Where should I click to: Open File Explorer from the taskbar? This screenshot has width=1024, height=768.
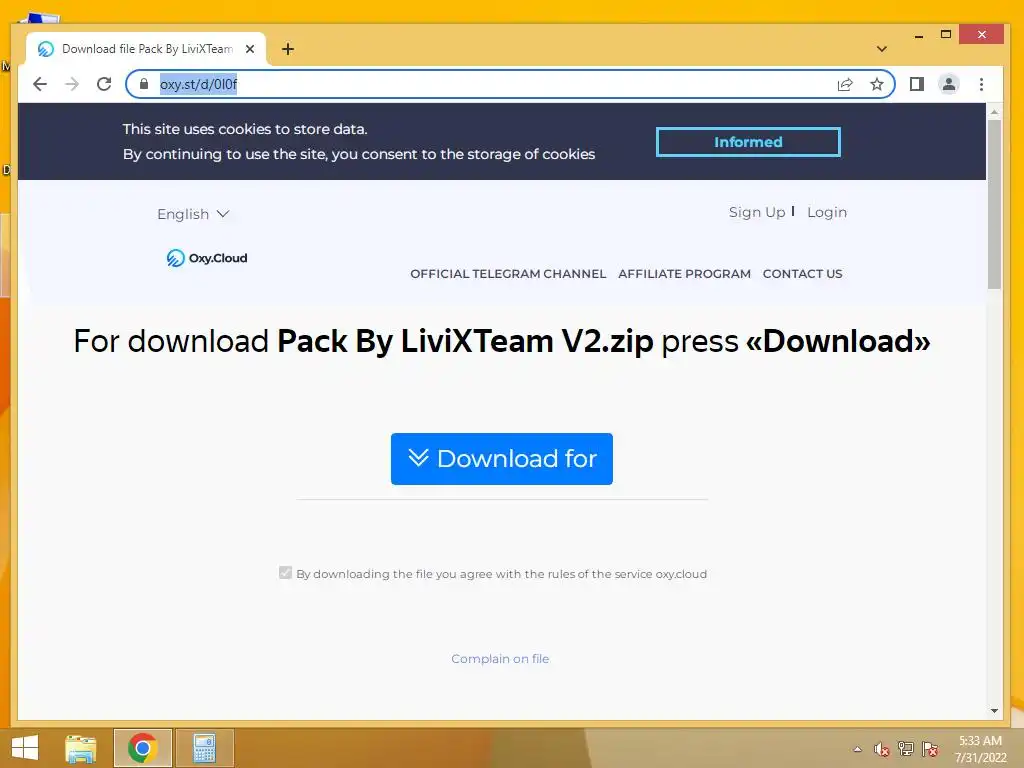coord(81,748)
